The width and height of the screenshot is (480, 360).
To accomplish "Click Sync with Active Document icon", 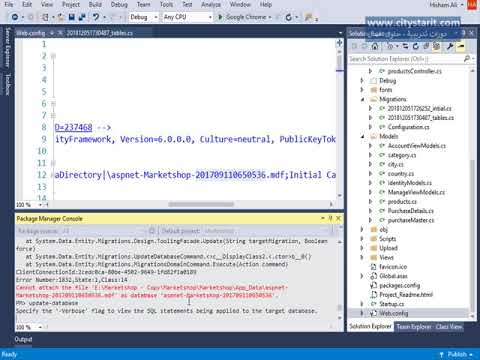I will point(405,46).
